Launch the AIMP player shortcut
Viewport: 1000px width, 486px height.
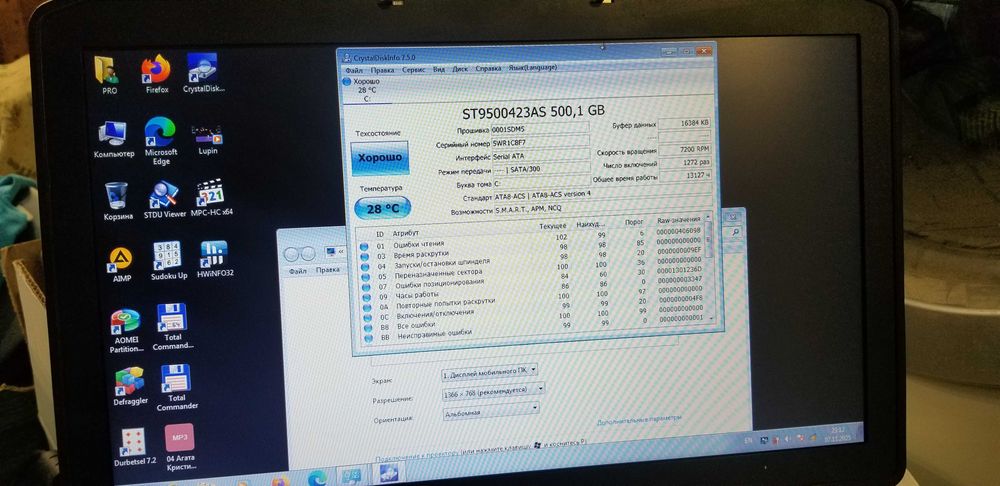coord(121,265)
